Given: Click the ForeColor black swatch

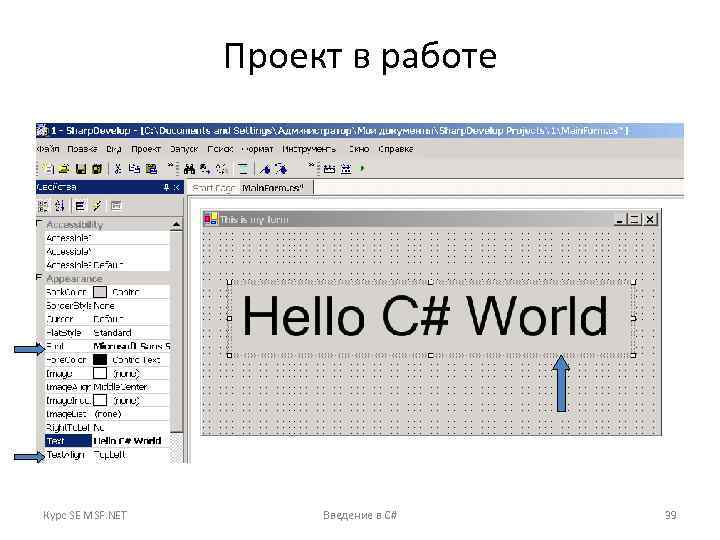Looking at the screenshot, I should pyautogui.click(x=100, y=360).
